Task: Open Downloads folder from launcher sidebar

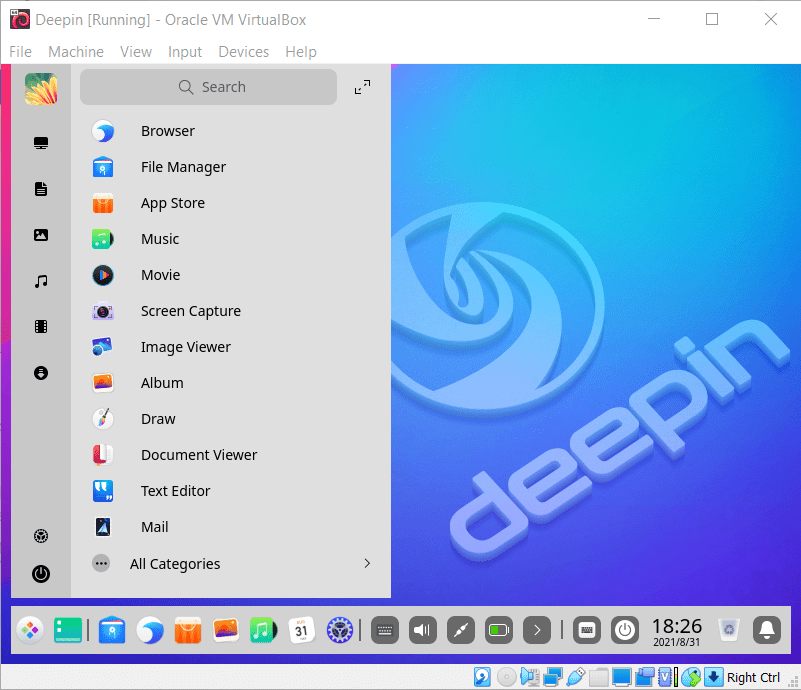Action: [41, 373]
